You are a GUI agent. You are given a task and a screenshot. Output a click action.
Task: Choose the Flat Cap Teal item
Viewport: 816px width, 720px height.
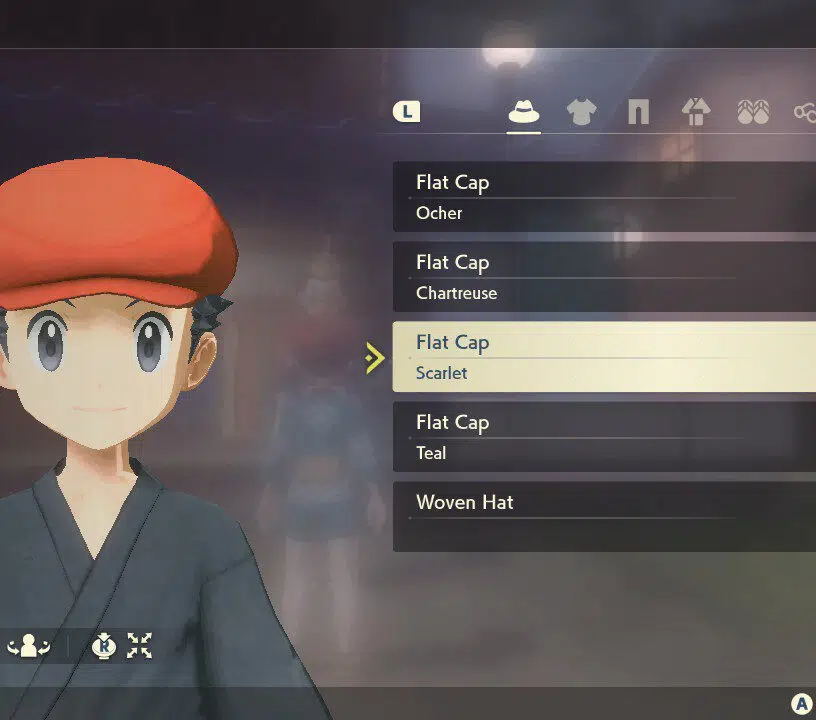(604, 437)
